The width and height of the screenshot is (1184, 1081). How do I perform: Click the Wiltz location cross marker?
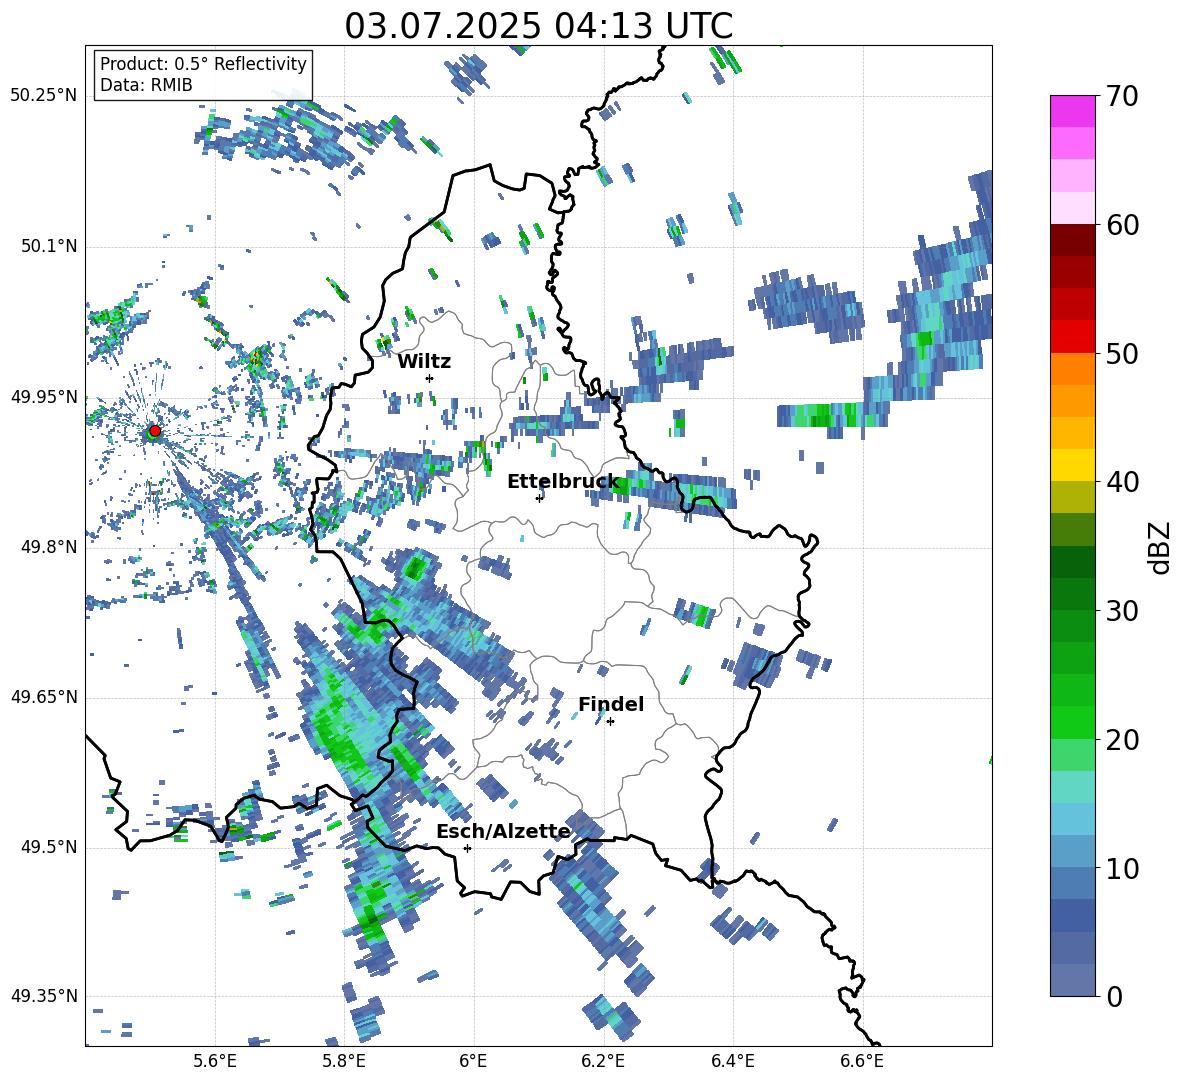(x=430, y=378)
